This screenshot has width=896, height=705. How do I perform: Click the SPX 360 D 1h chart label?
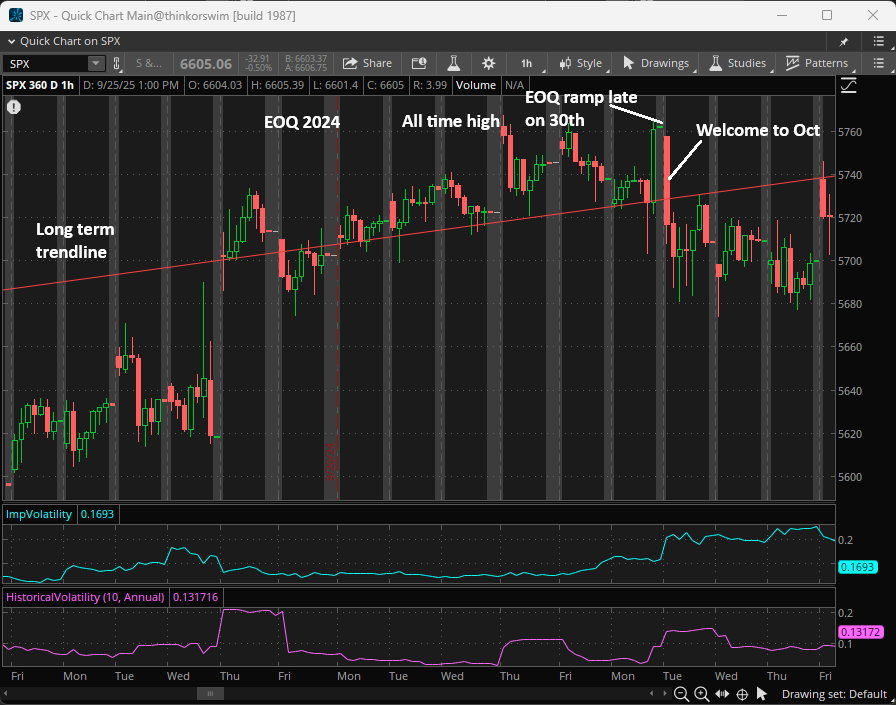coord(40,85)
